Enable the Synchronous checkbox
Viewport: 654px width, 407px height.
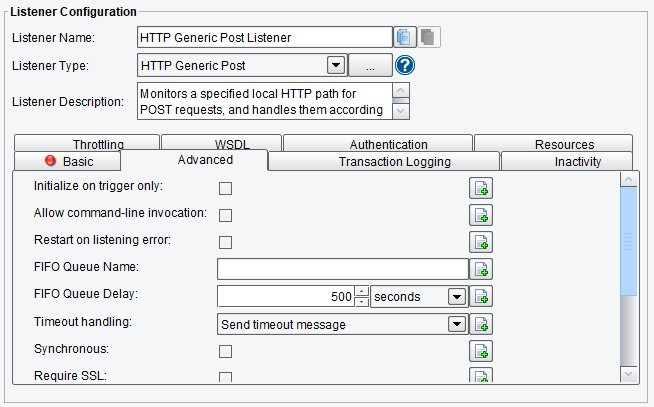(x=225, y=352)
